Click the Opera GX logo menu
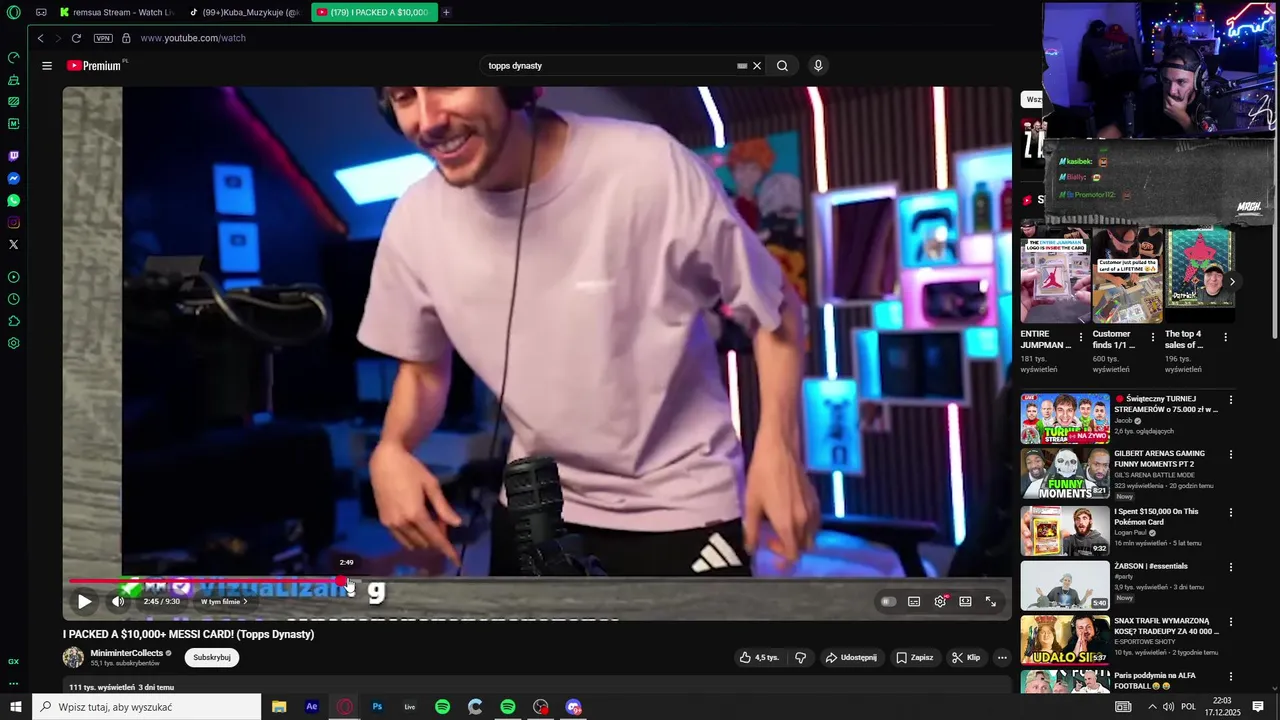The width and height of the screenshot is (1280, 720). tap(13, 12)
